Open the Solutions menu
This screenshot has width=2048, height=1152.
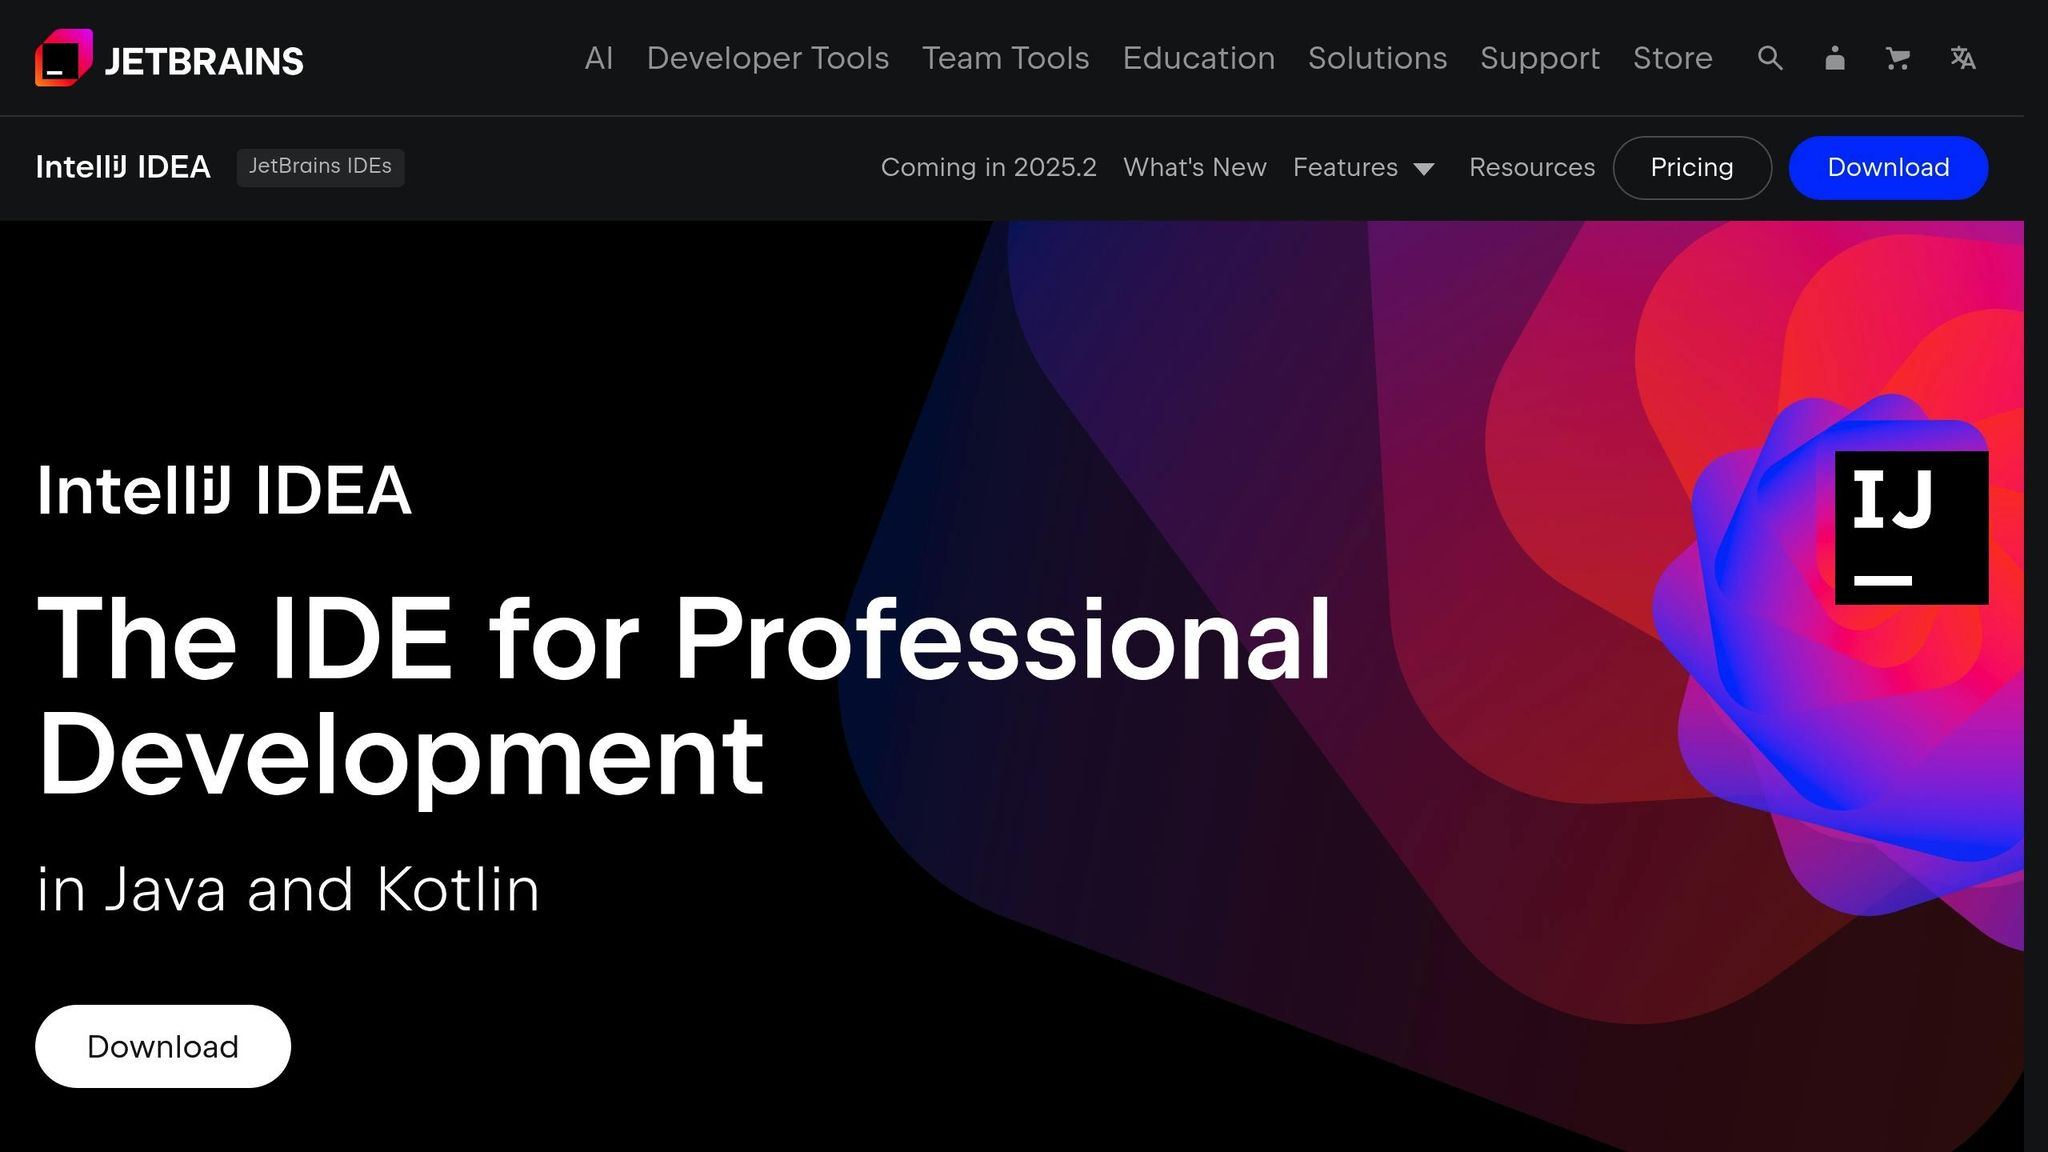[1377, 58]
